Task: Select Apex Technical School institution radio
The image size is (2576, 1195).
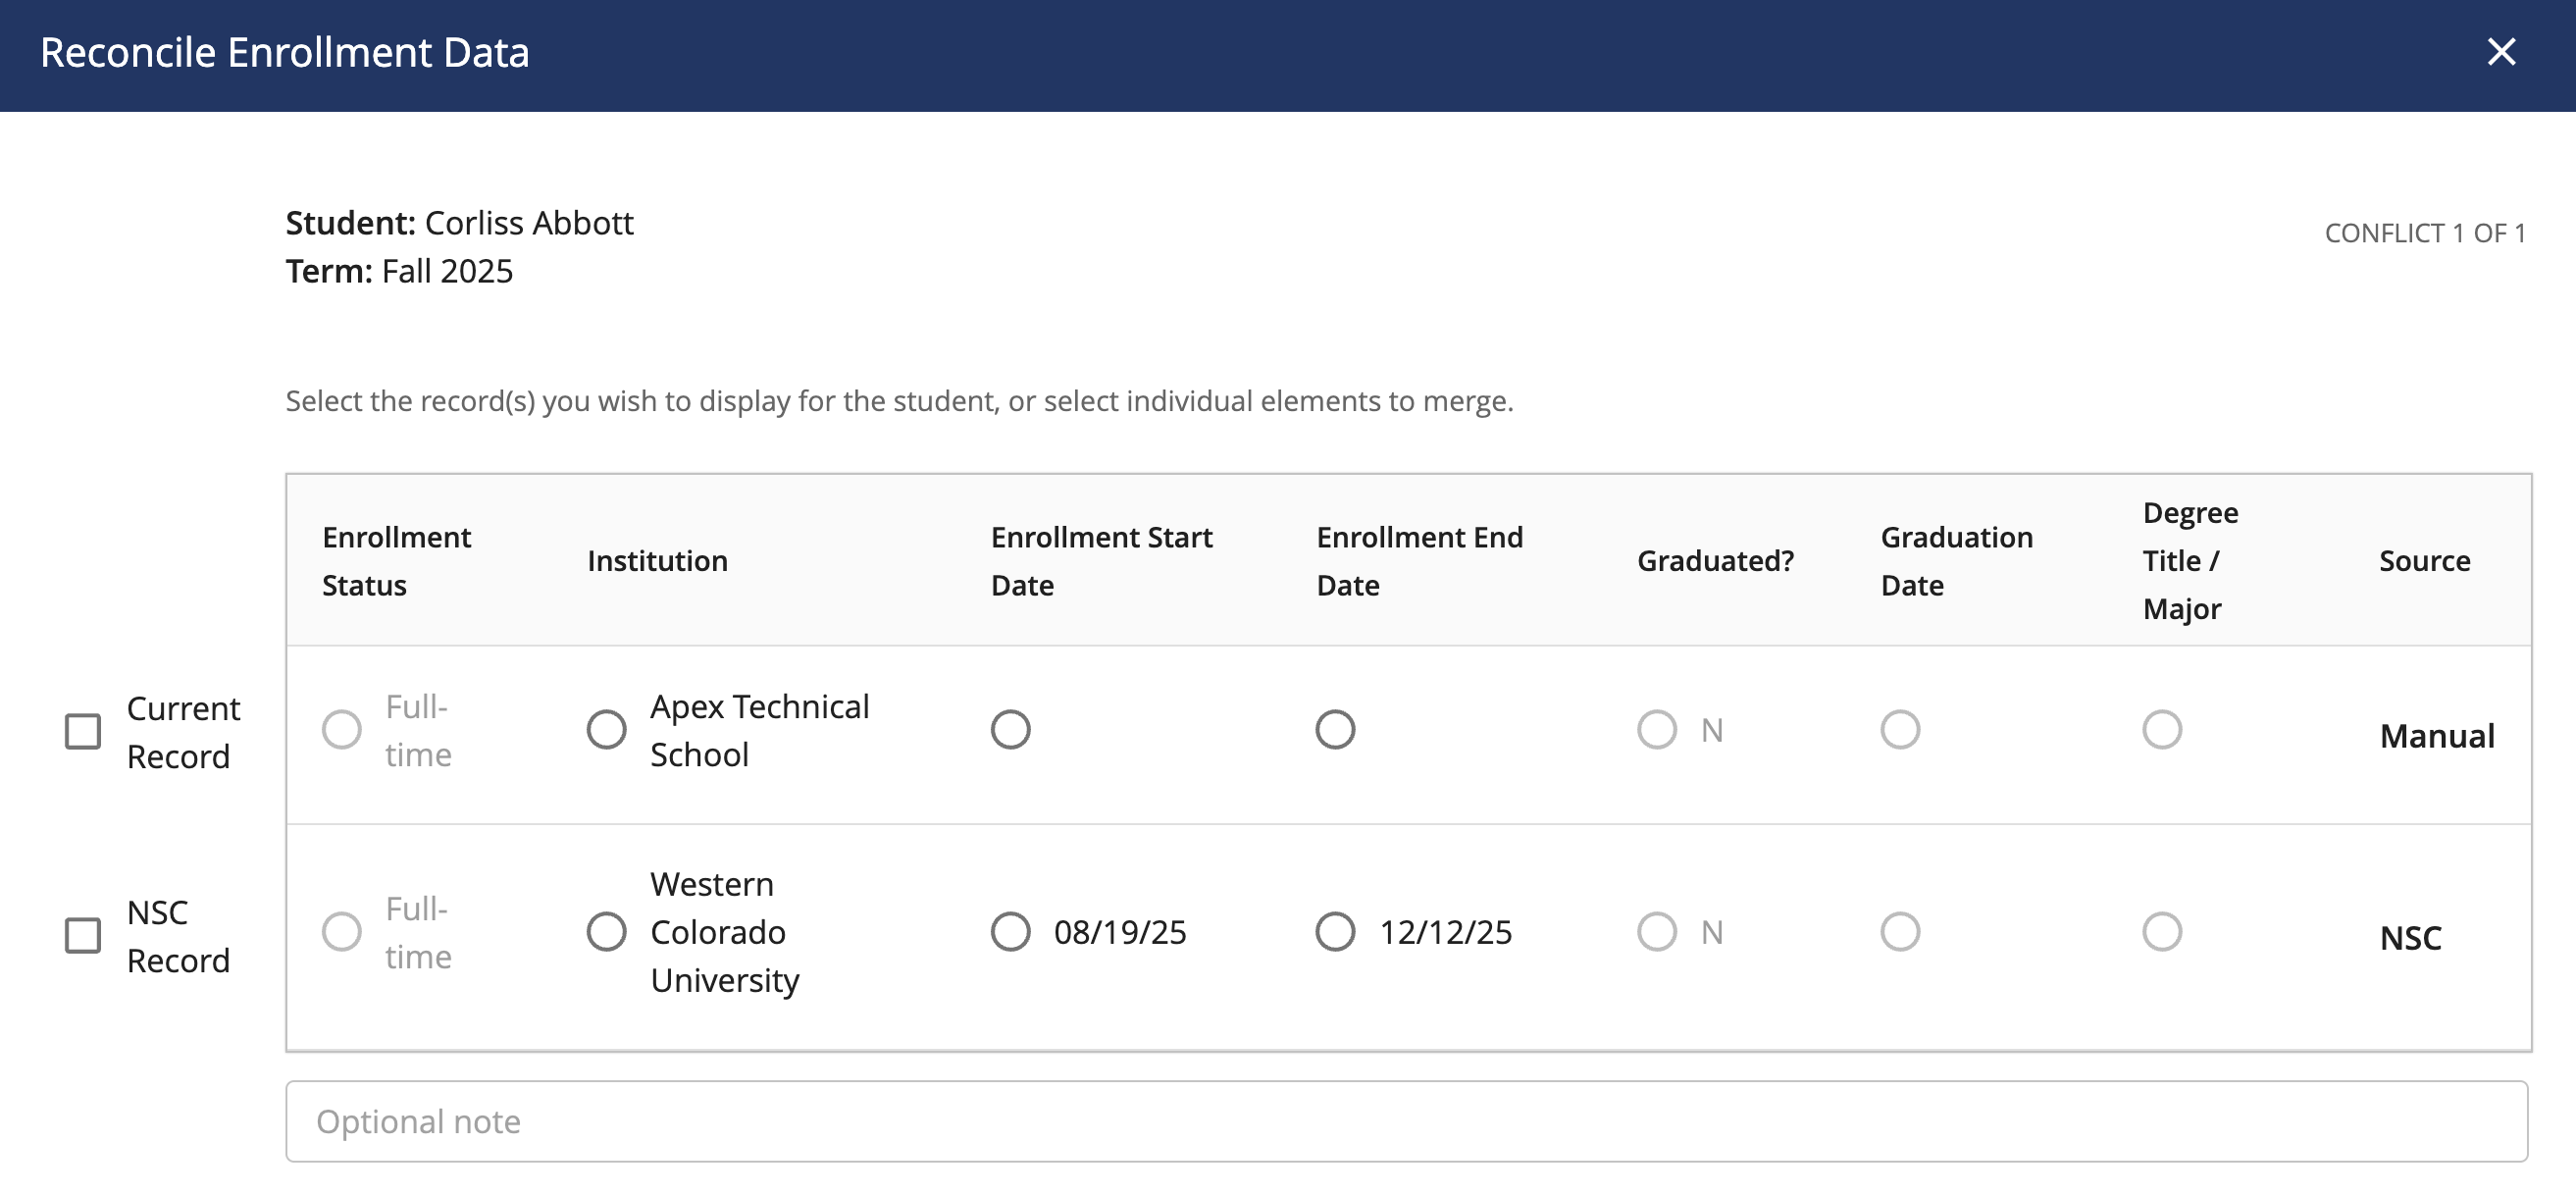Action: click(606, 729)
